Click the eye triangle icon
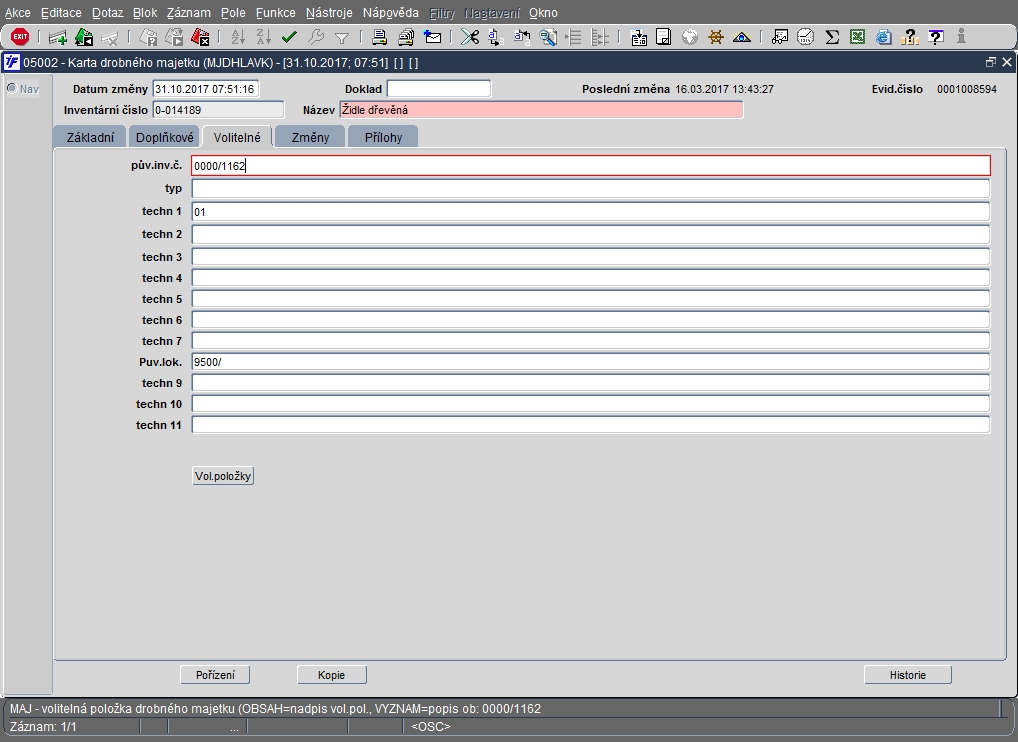 click(741, 38)
